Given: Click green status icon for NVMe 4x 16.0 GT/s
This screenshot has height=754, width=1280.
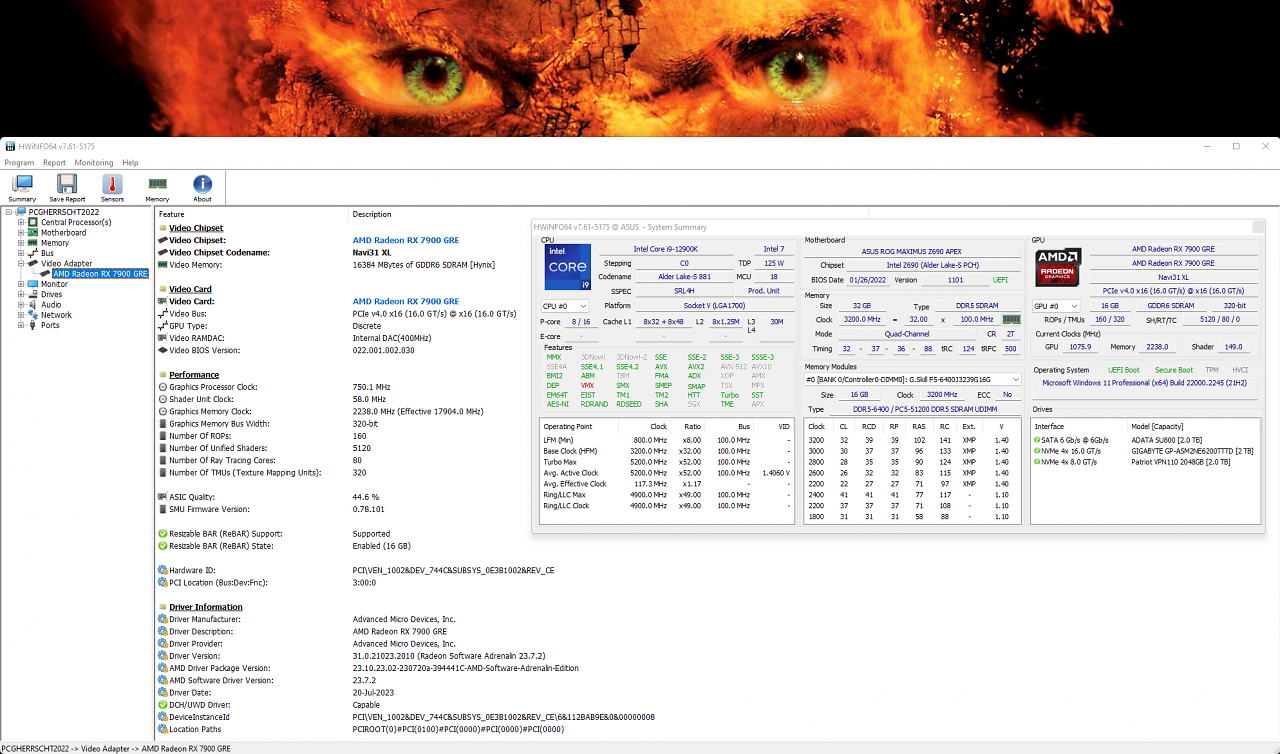Looking at the screenshot, I should pyautogui.click(x=1038, y=451).
